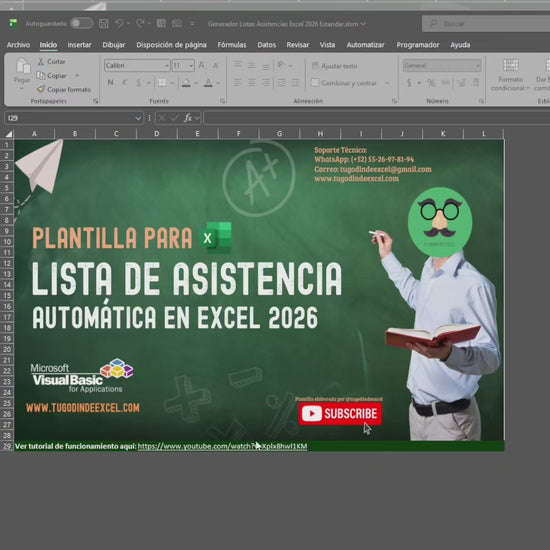Open the Disposición de página tab
This screenshot has height=550, width=550.
tap(171, 45)
